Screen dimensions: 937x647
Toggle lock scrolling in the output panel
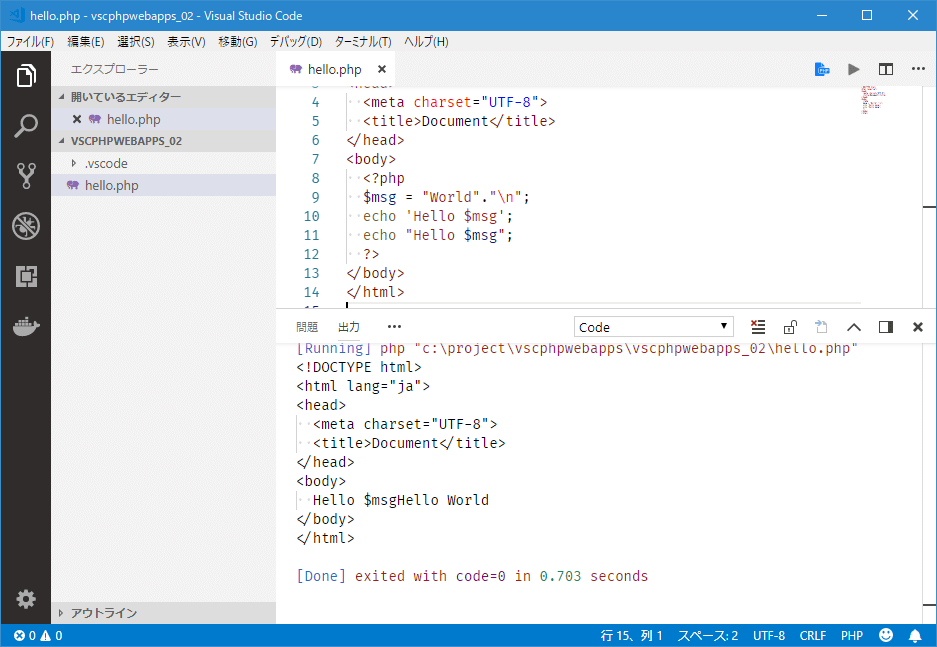coord(789,326)
